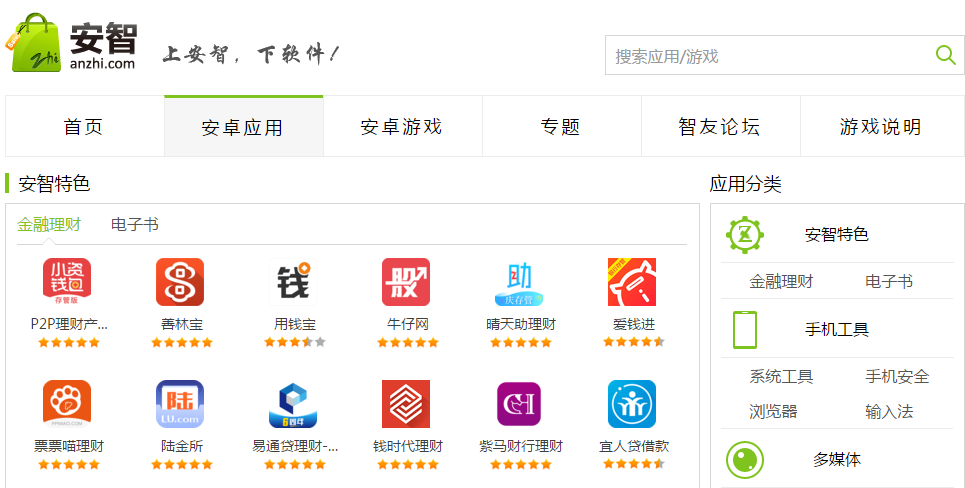Select the 金融理财 tab under 安智特色
Screen dimensions: 965x488
[x=49, y=225]
